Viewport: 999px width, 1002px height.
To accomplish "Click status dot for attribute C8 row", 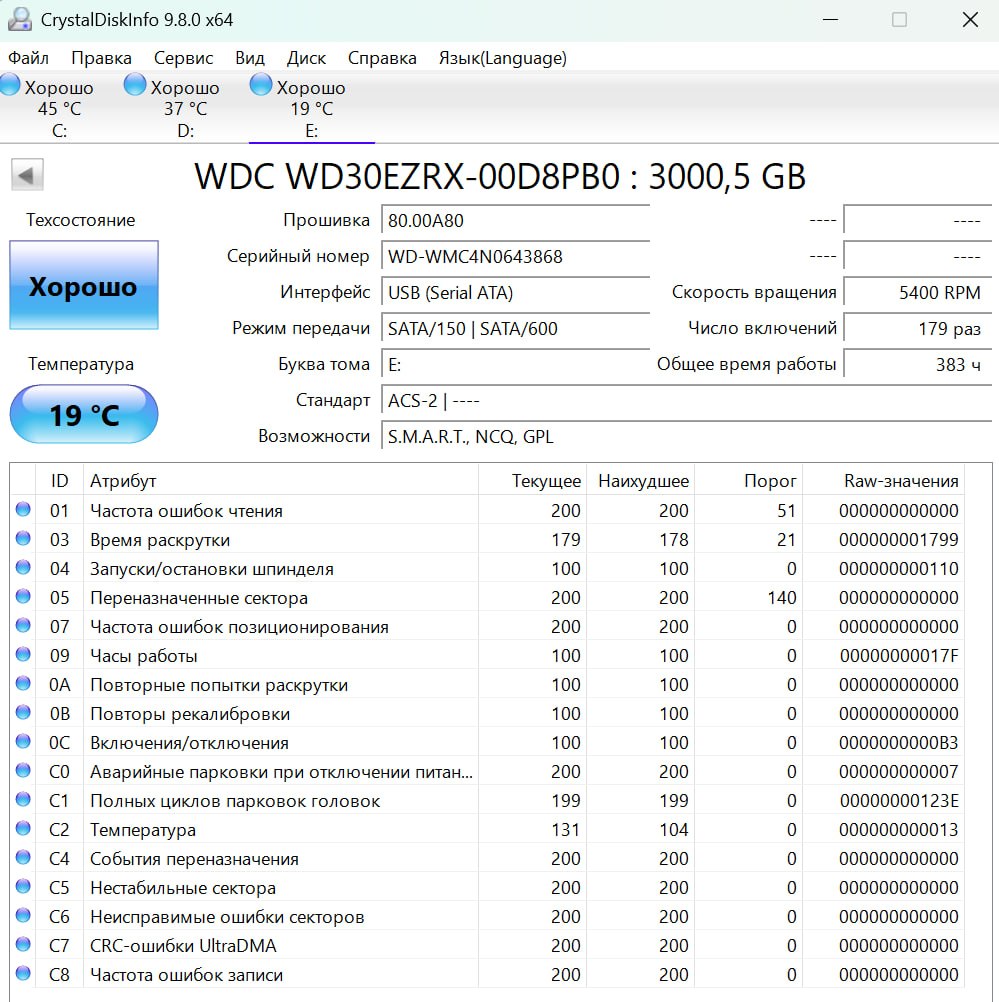I will click(23, 973).
